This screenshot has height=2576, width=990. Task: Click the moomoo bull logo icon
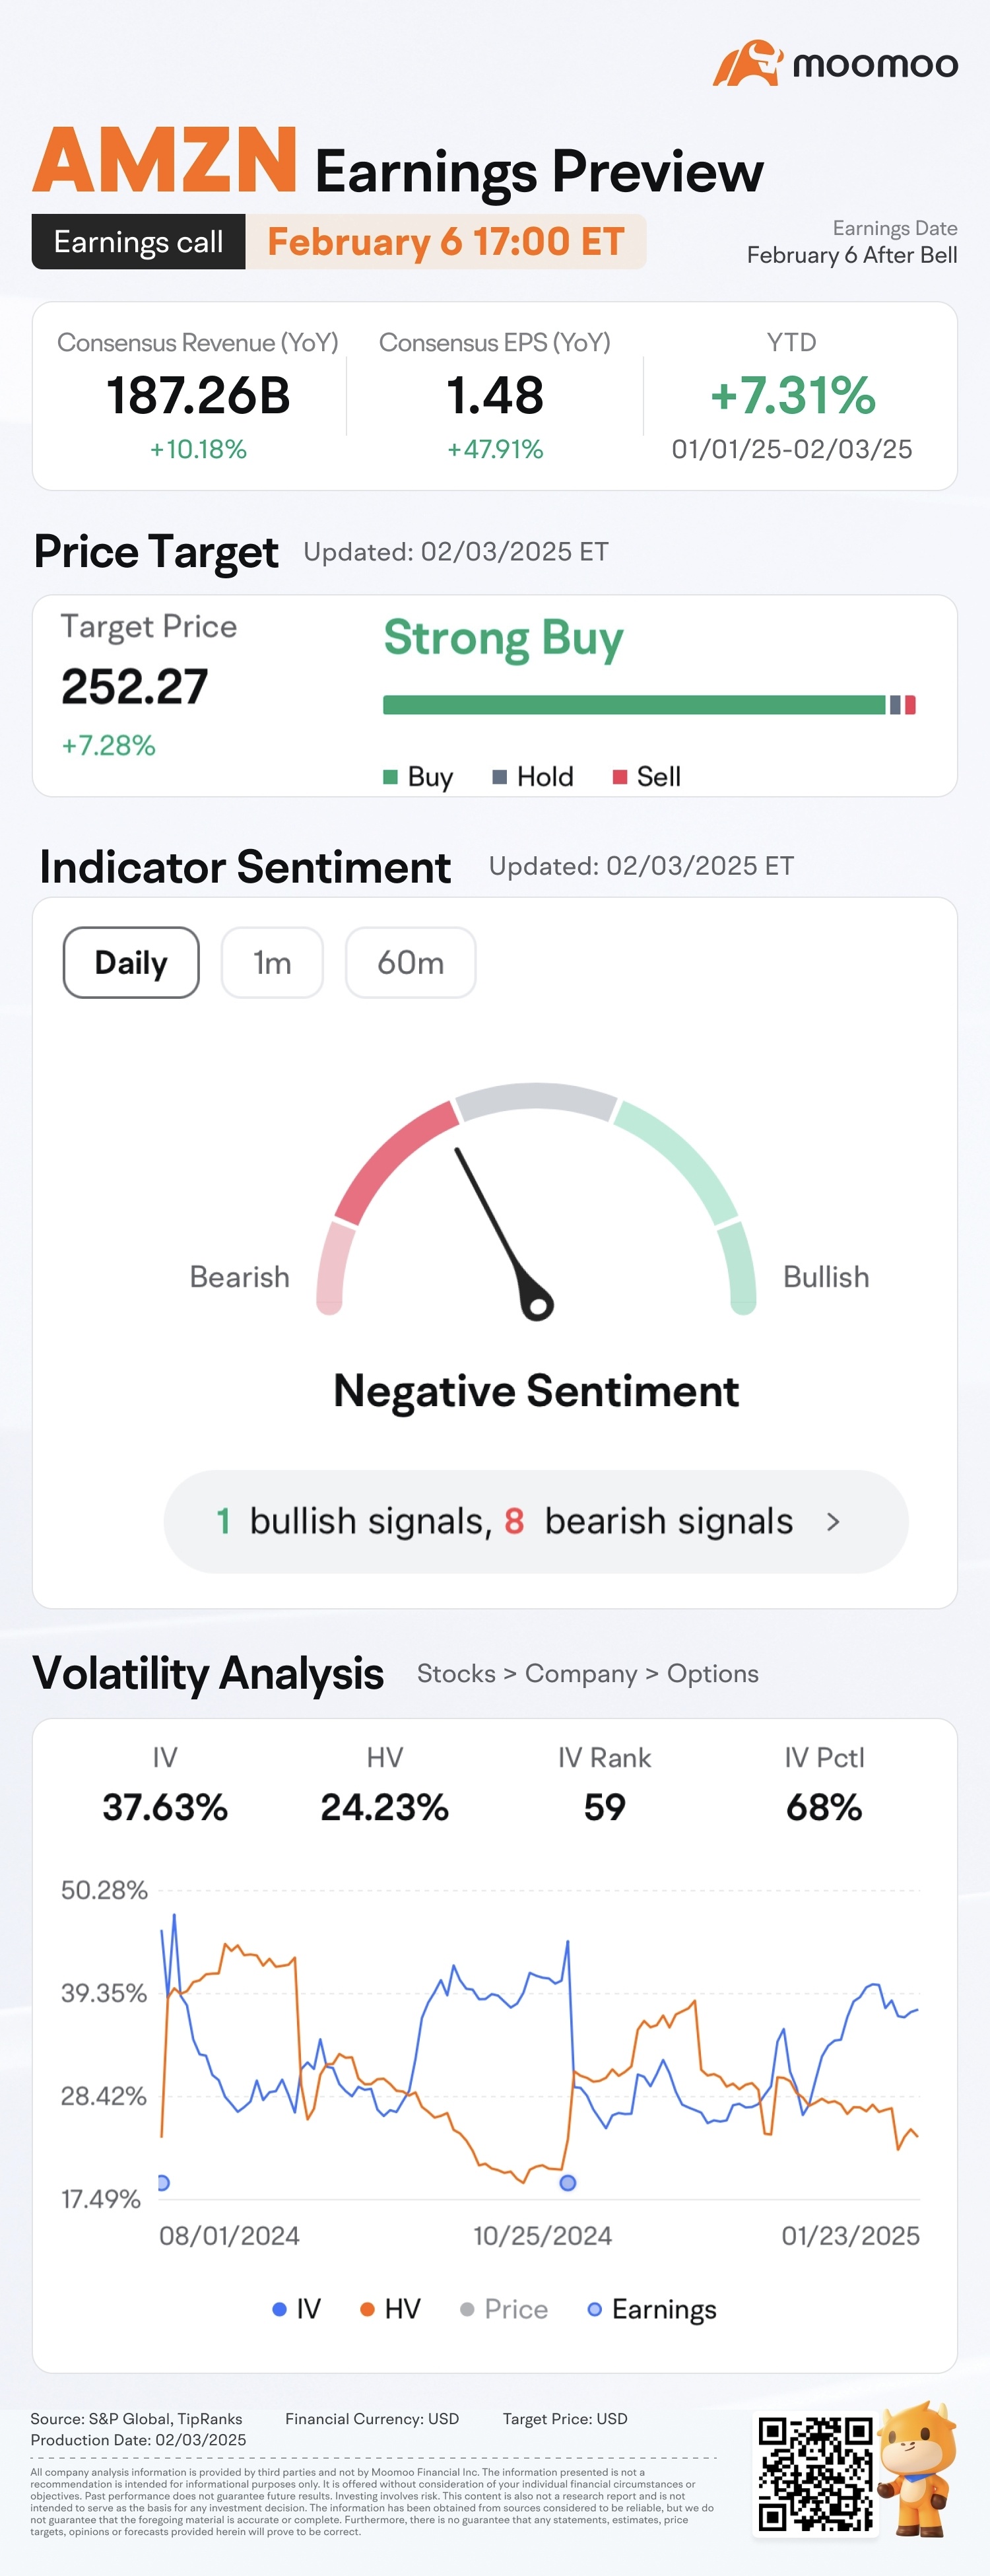(x=746, y=63)
